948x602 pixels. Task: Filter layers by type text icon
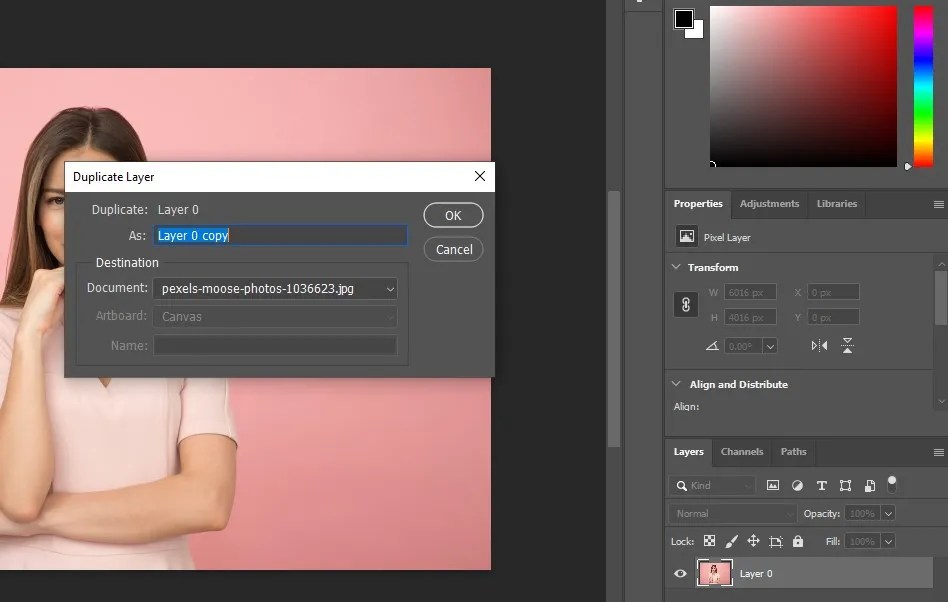[821, 485]
